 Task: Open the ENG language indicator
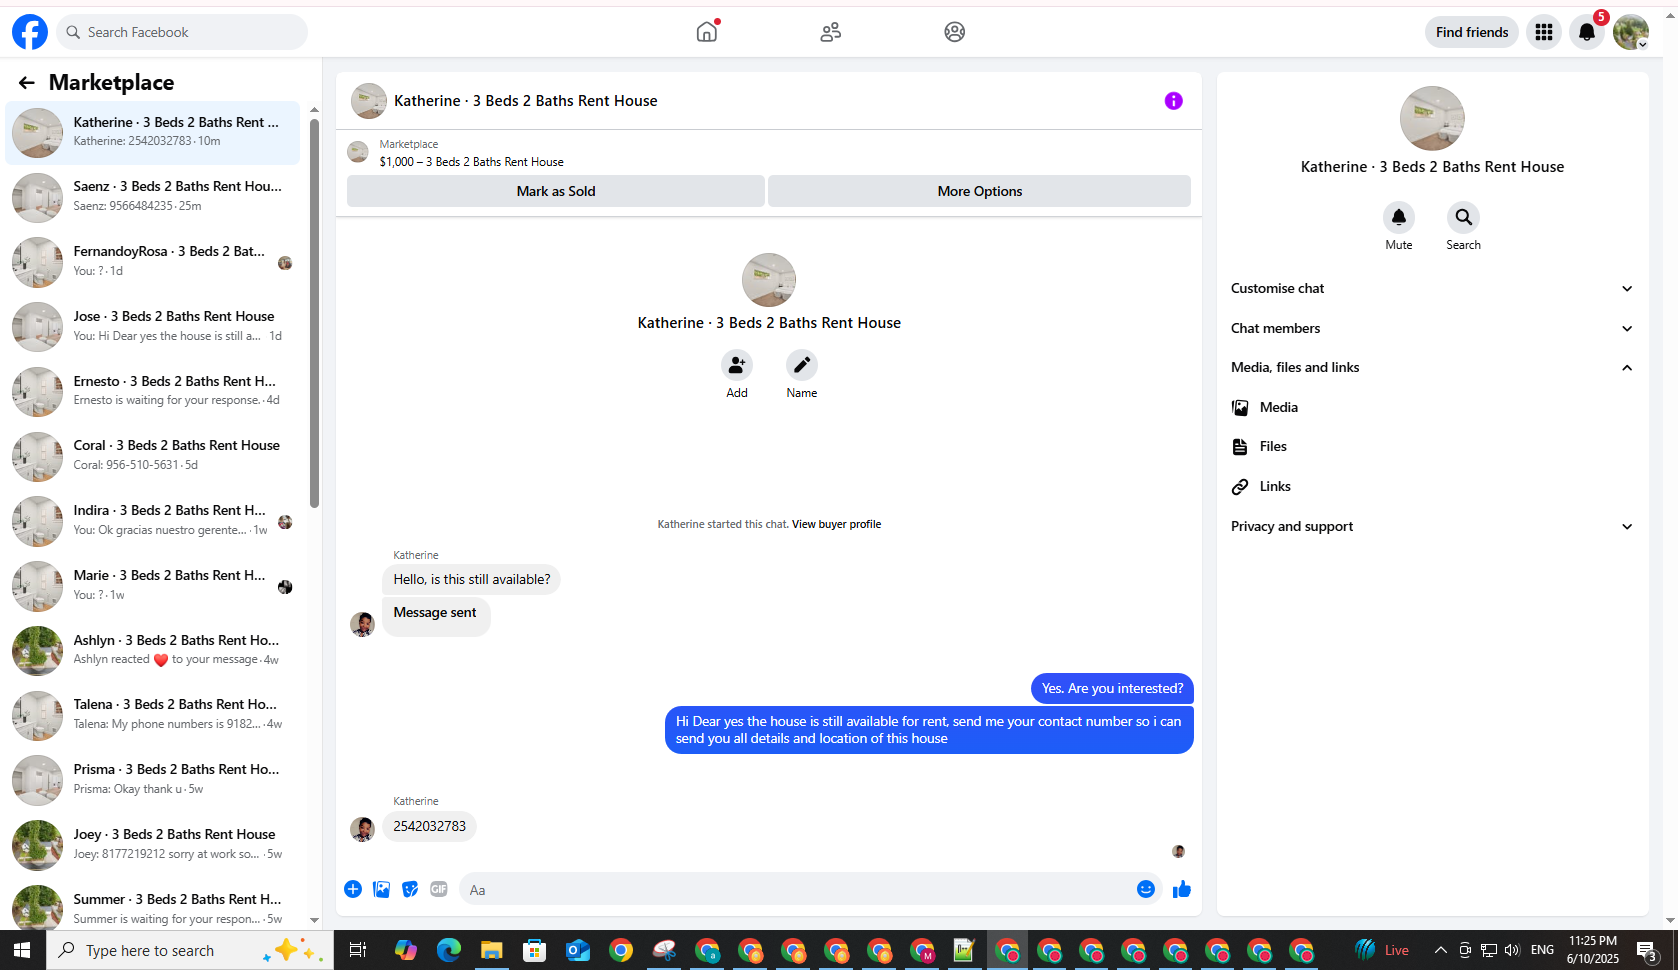[1542, 950]
